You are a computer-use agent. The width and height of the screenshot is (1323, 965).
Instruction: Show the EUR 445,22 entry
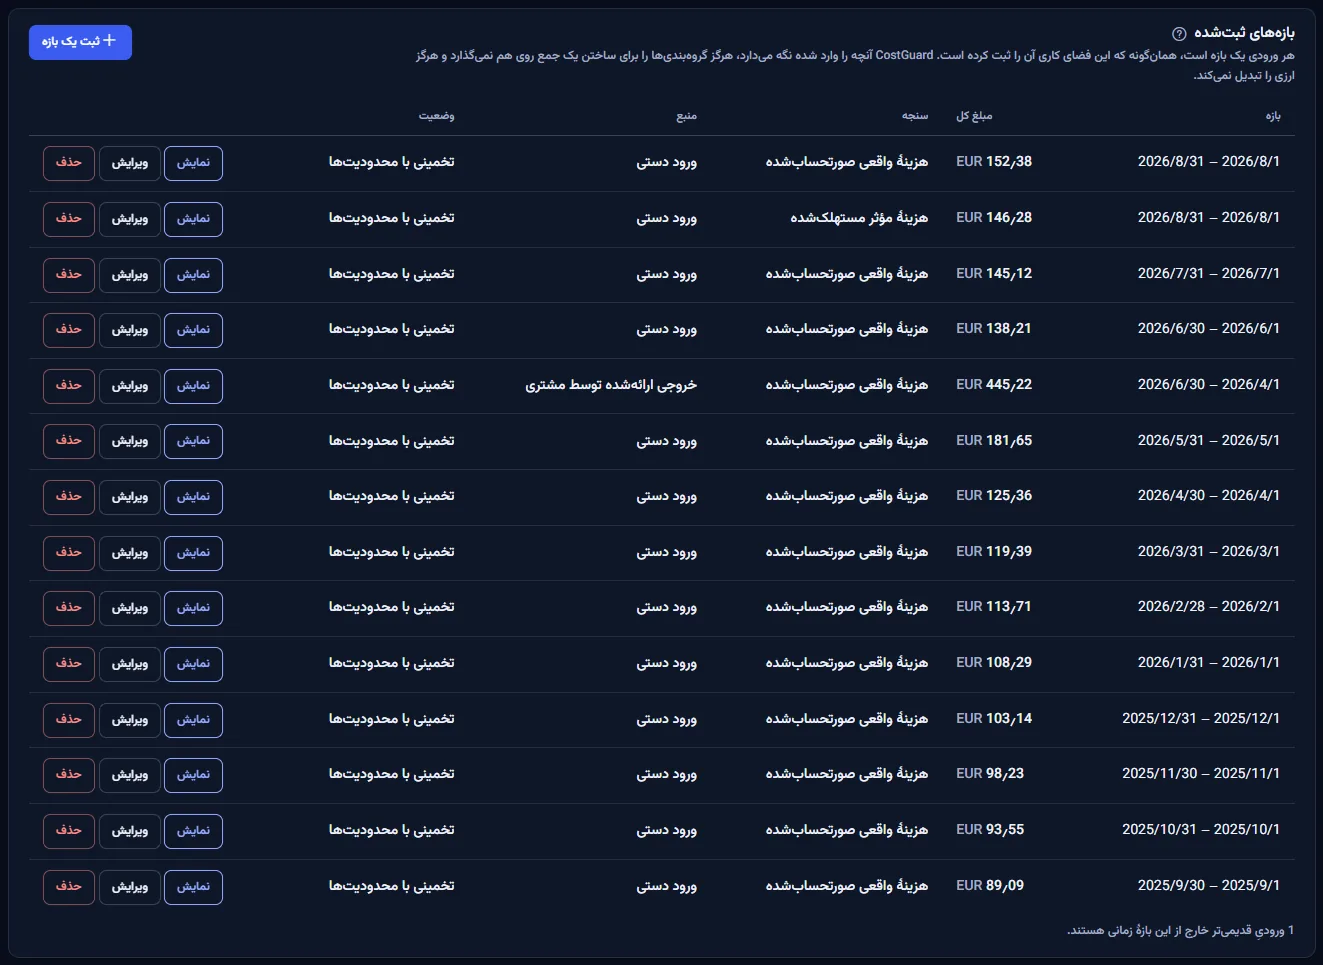[x=193, y=386]
